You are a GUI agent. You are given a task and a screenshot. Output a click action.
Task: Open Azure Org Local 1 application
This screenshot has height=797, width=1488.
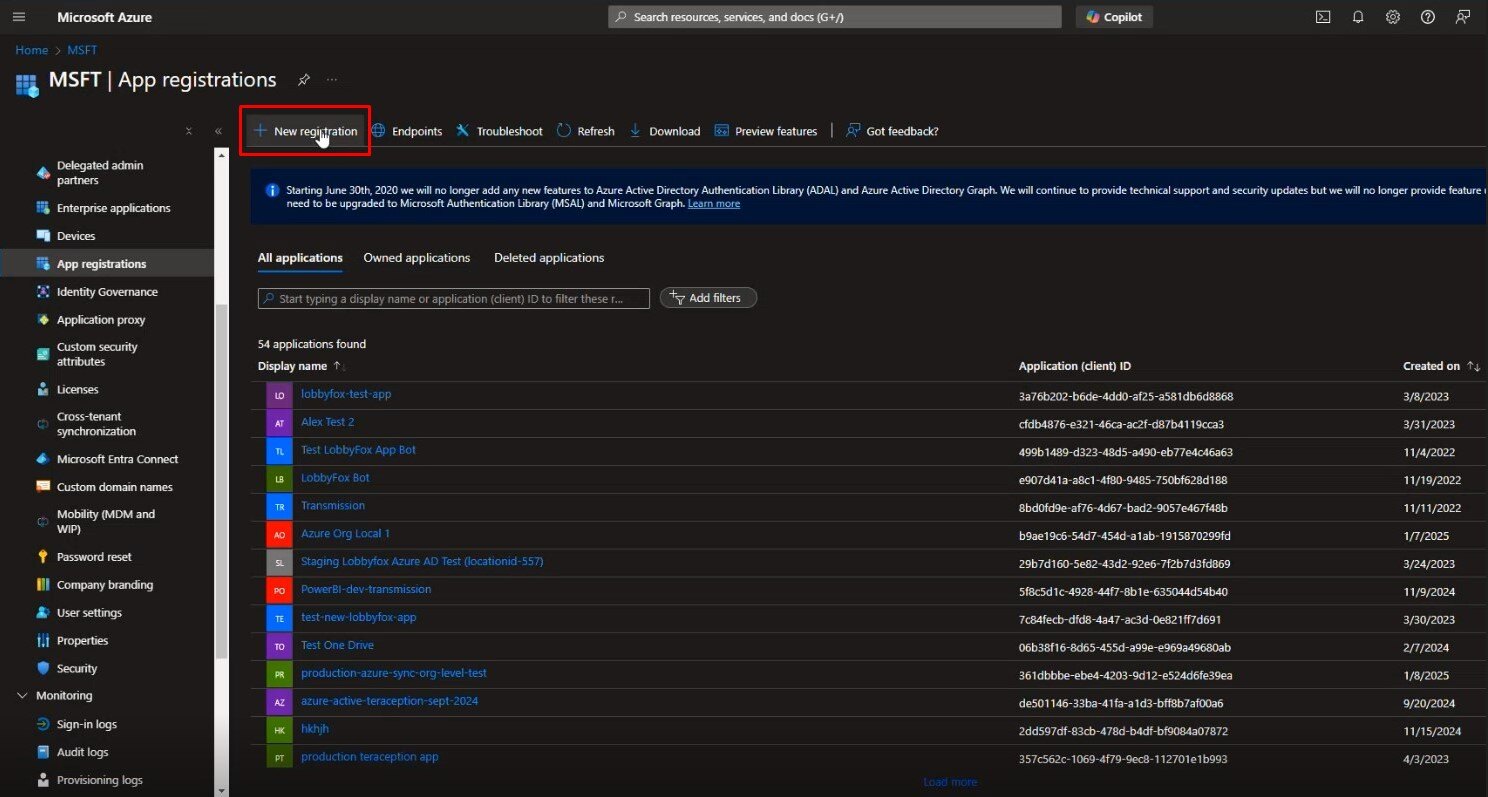click(346, 534)
